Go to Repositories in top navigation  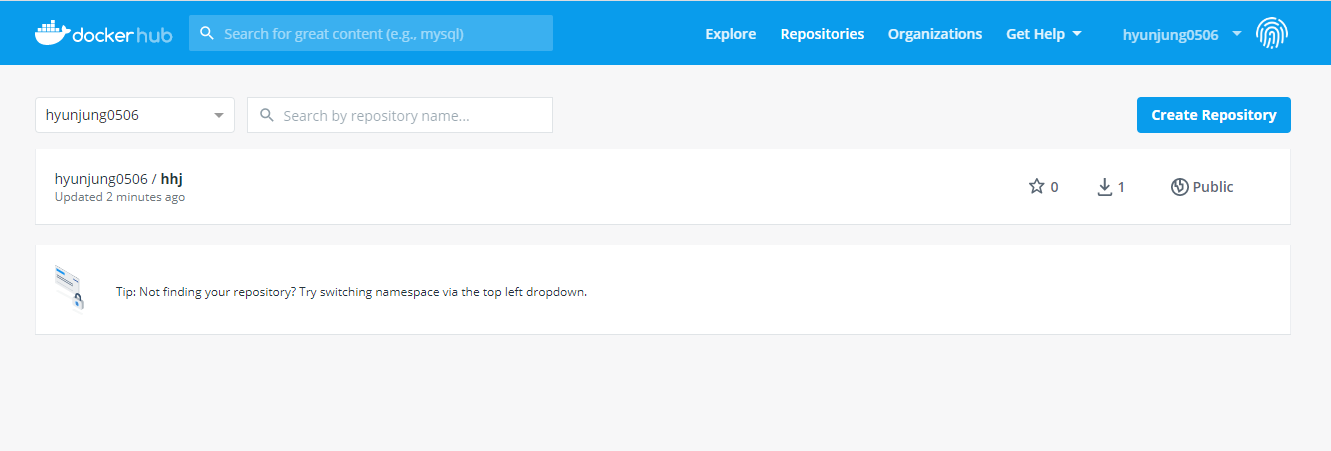[822, 34]
